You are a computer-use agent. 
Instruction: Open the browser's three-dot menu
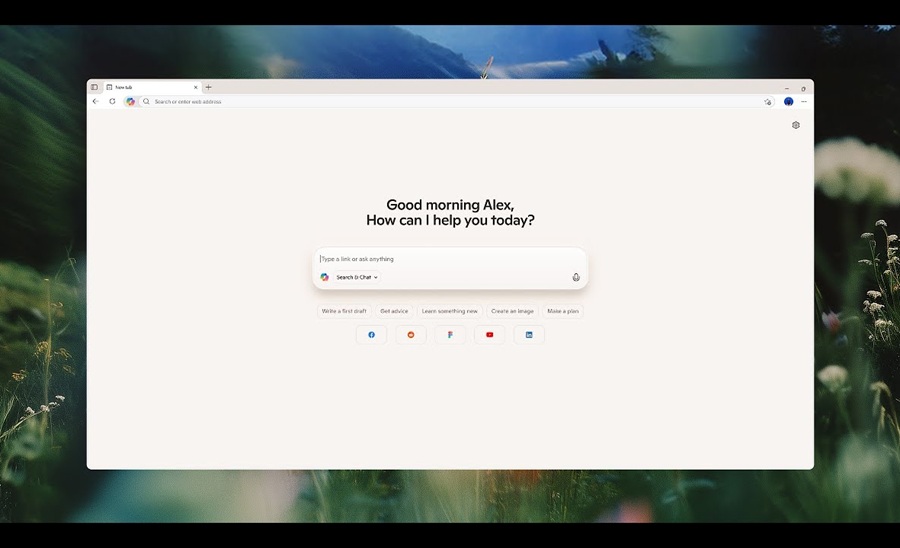coord(804,101)
